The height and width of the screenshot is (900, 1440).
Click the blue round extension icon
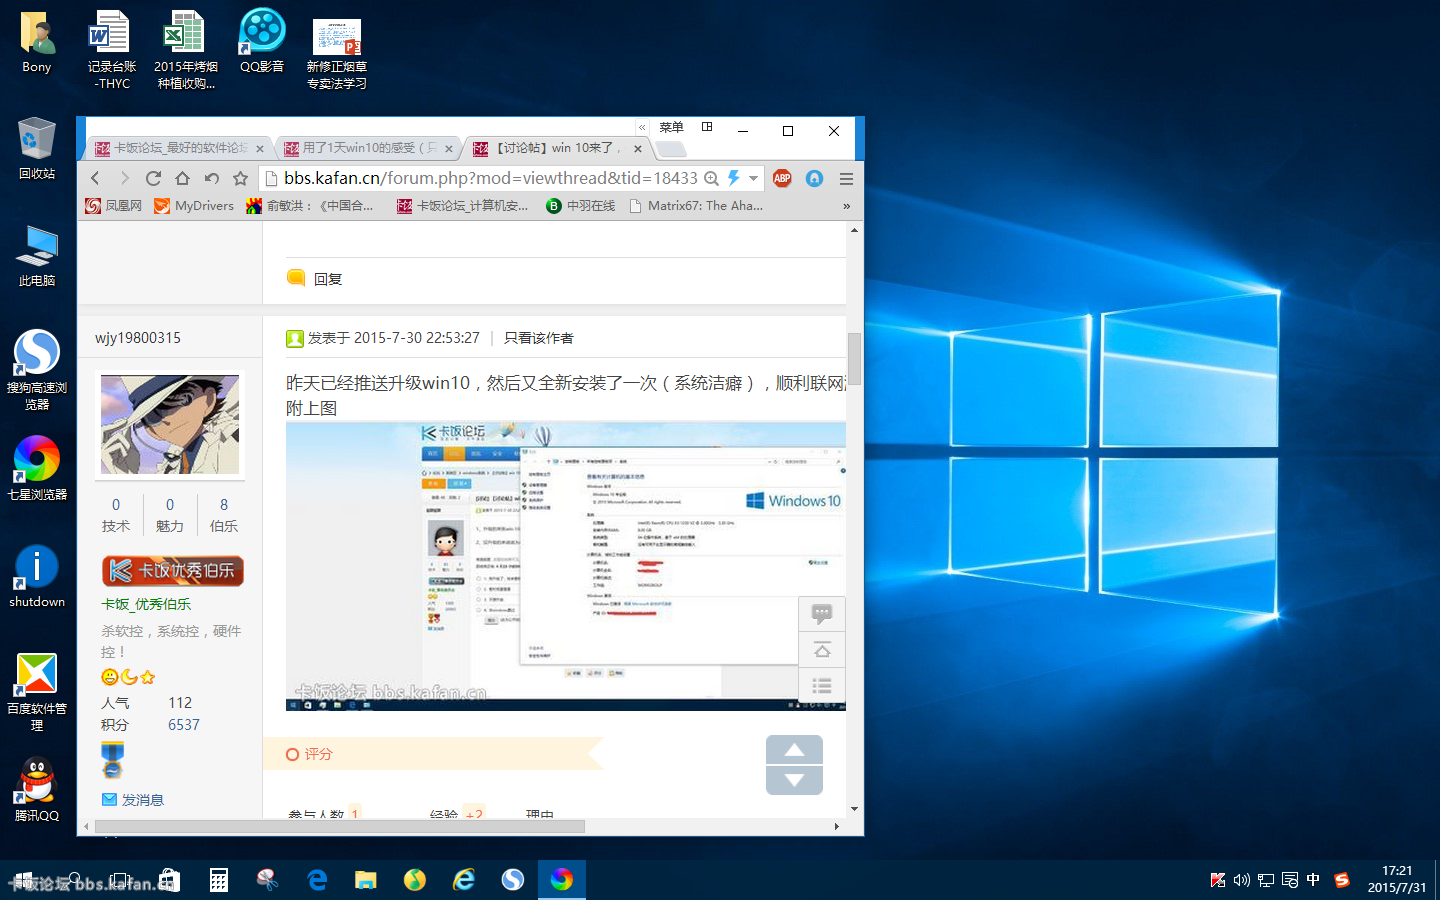(x=814, y=178)
